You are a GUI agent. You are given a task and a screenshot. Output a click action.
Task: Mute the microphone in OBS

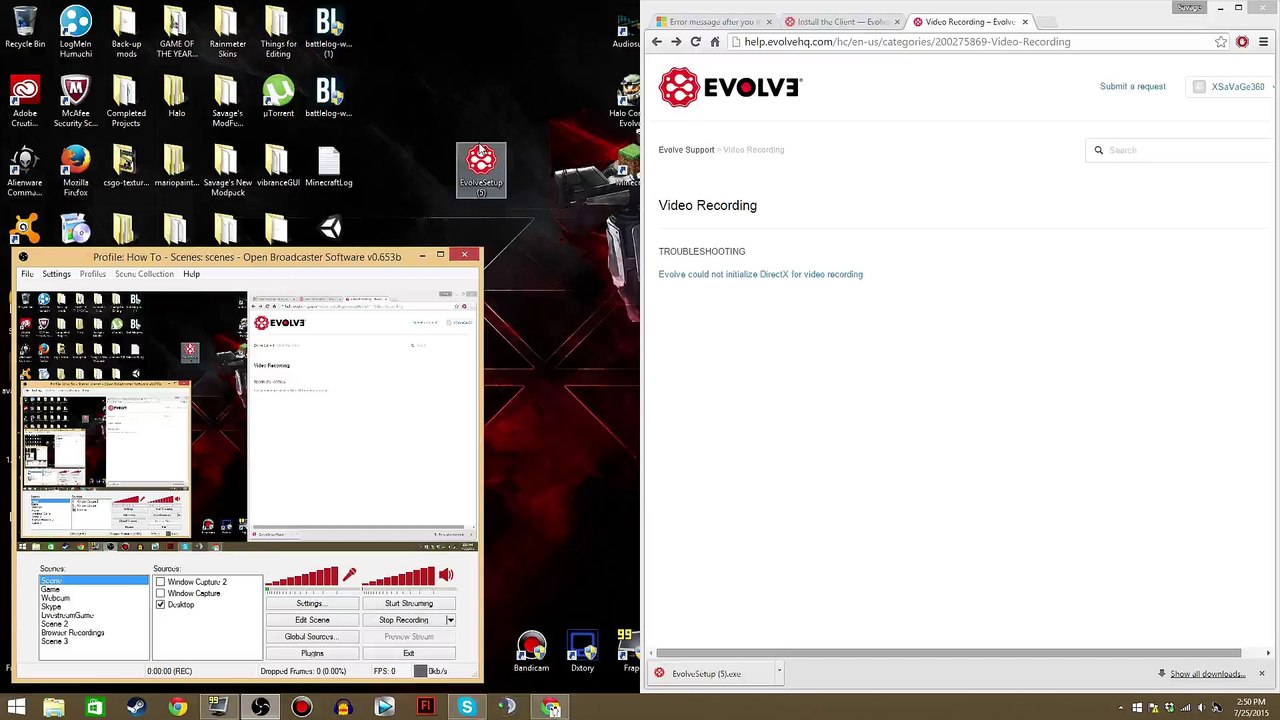(x=348, y=575)
